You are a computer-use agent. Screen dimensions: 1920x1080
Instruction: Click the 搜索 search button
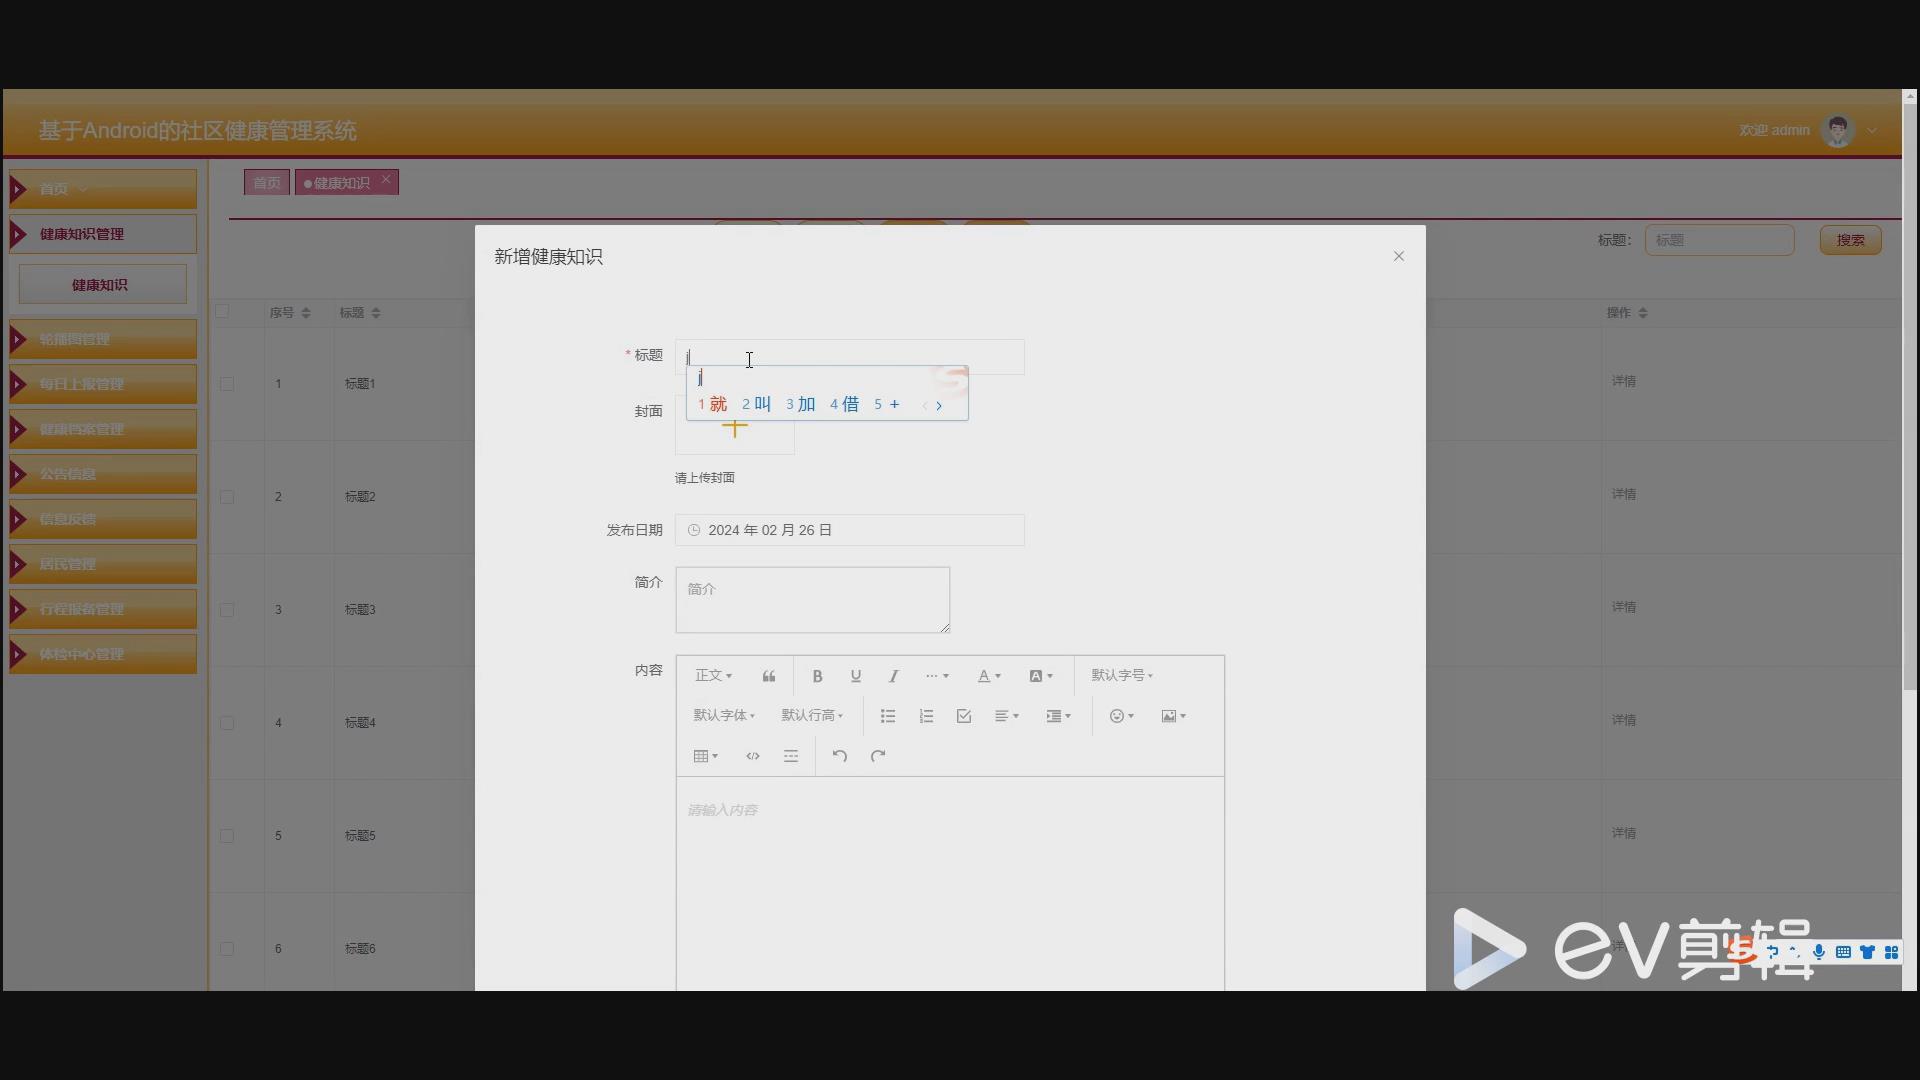point(1849,240)
